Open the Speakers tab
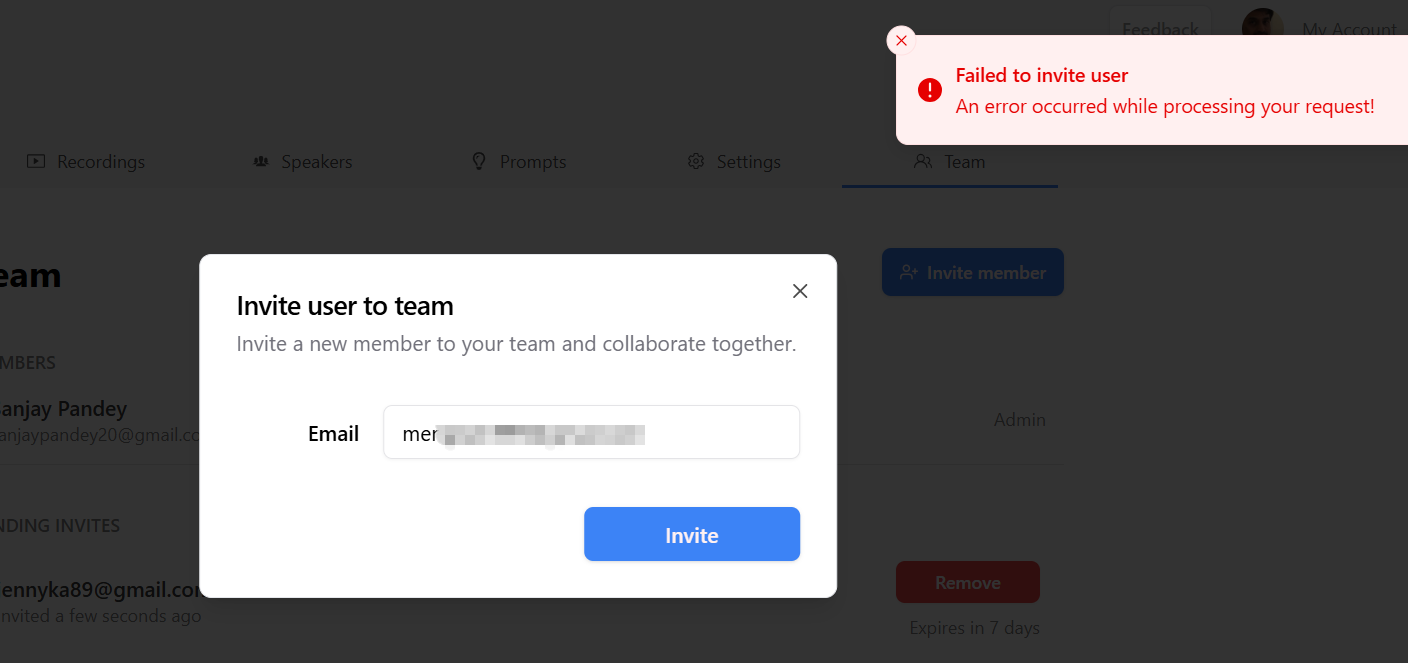1408x663 pixels. [316, 162]
